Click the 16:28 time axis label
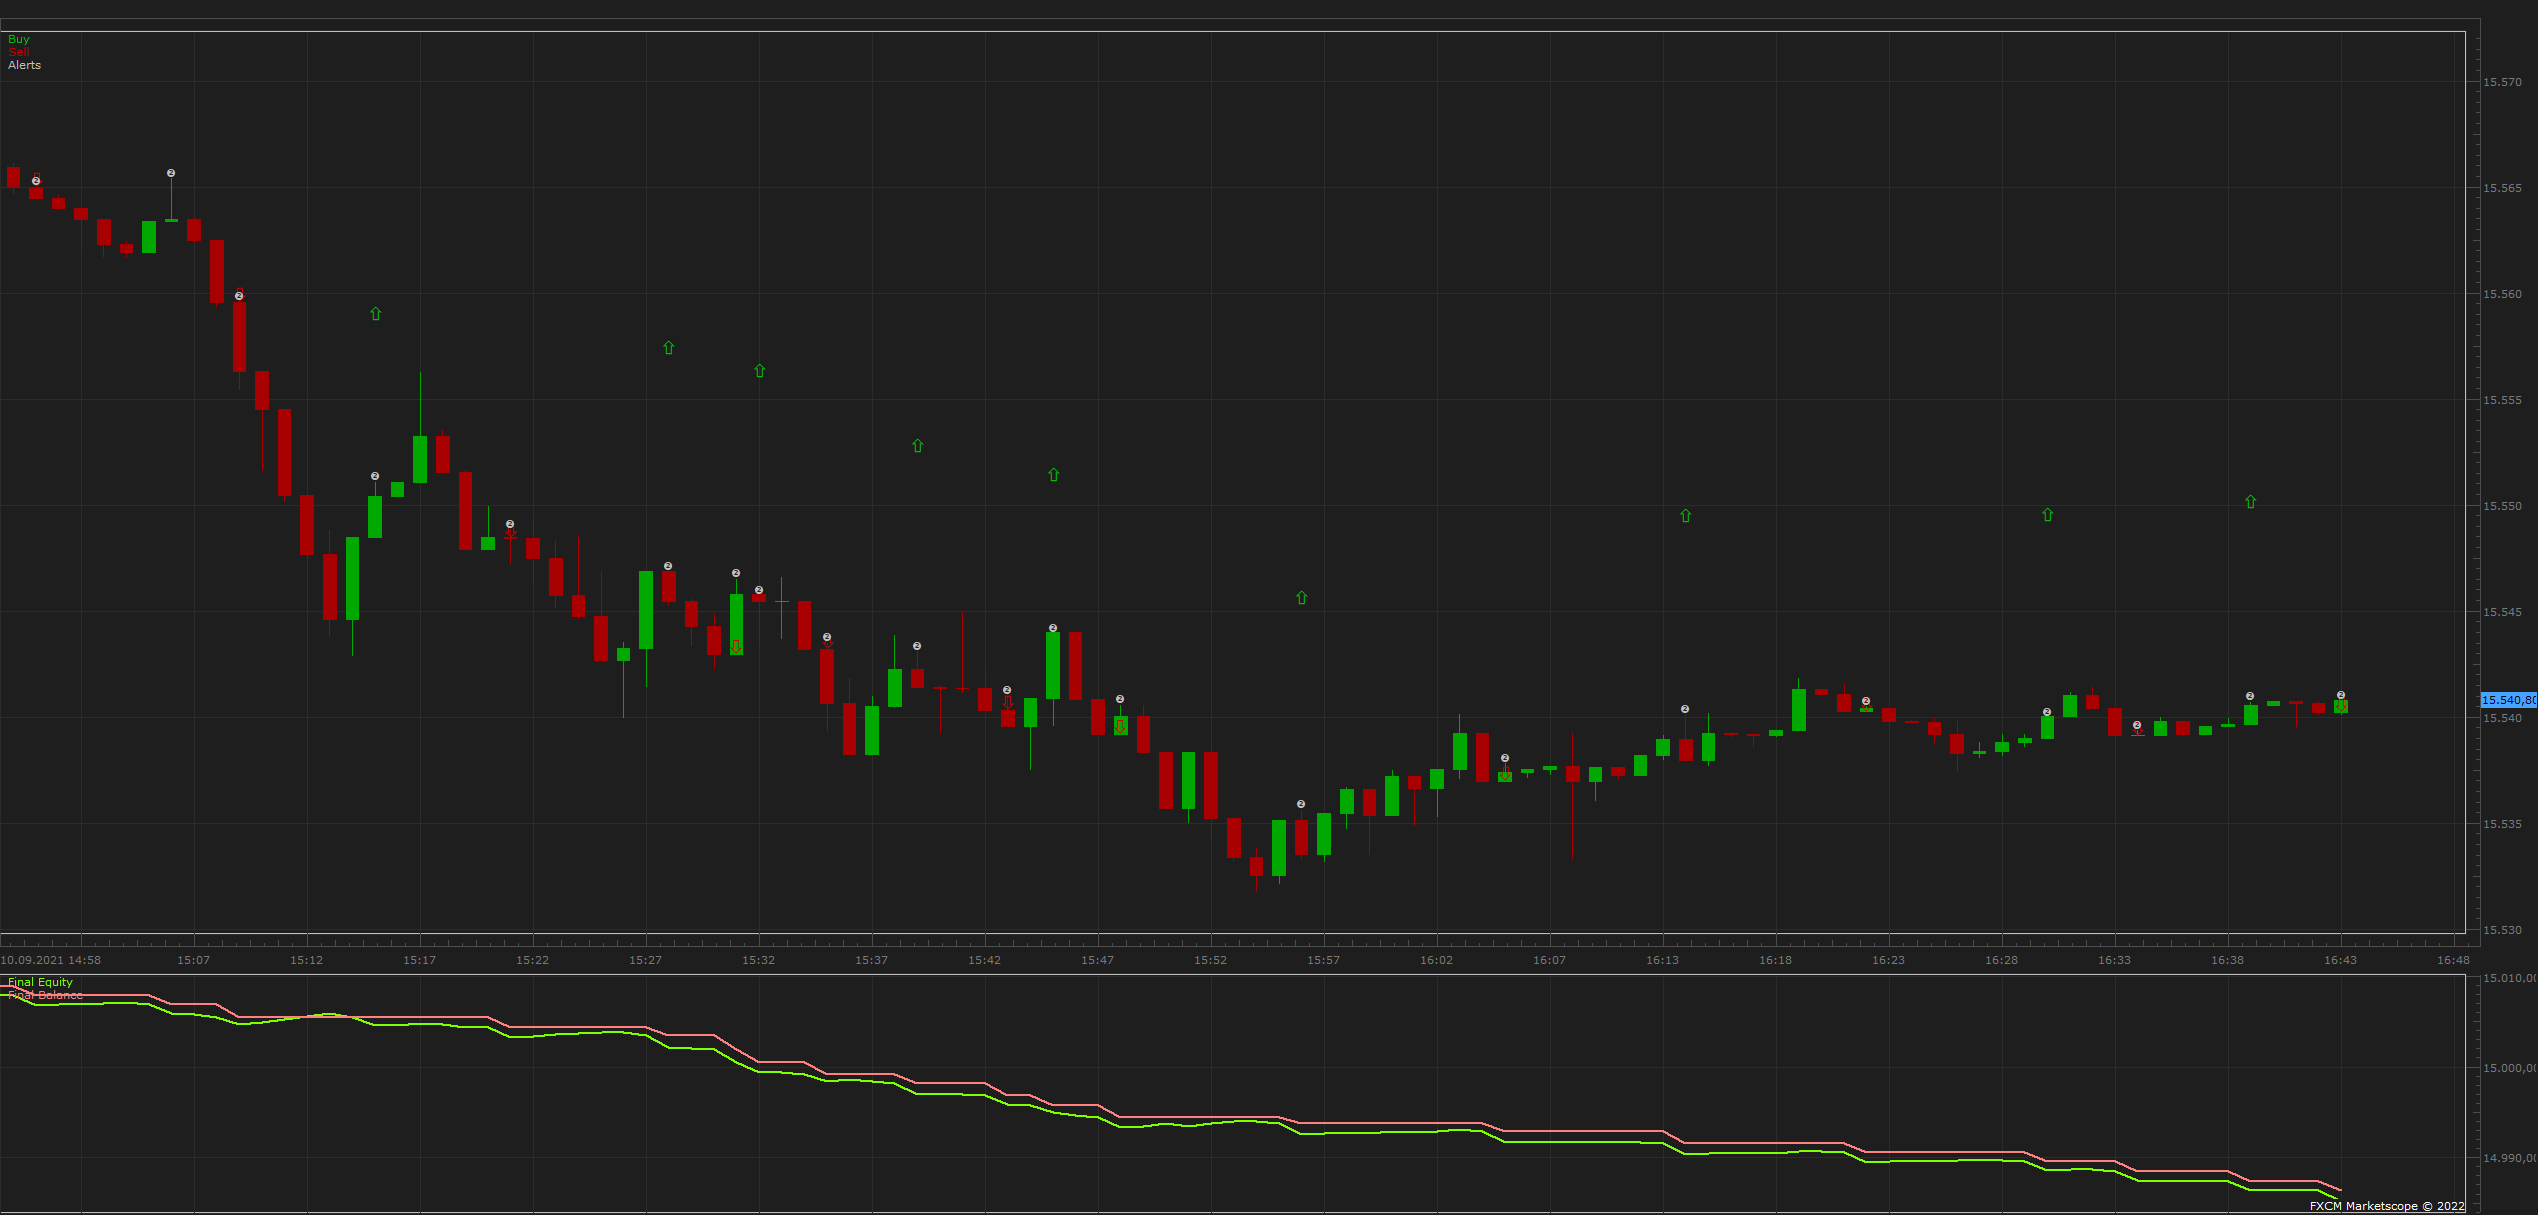This screenshot has width=2538, height=1215. [x=2002, y=960]
